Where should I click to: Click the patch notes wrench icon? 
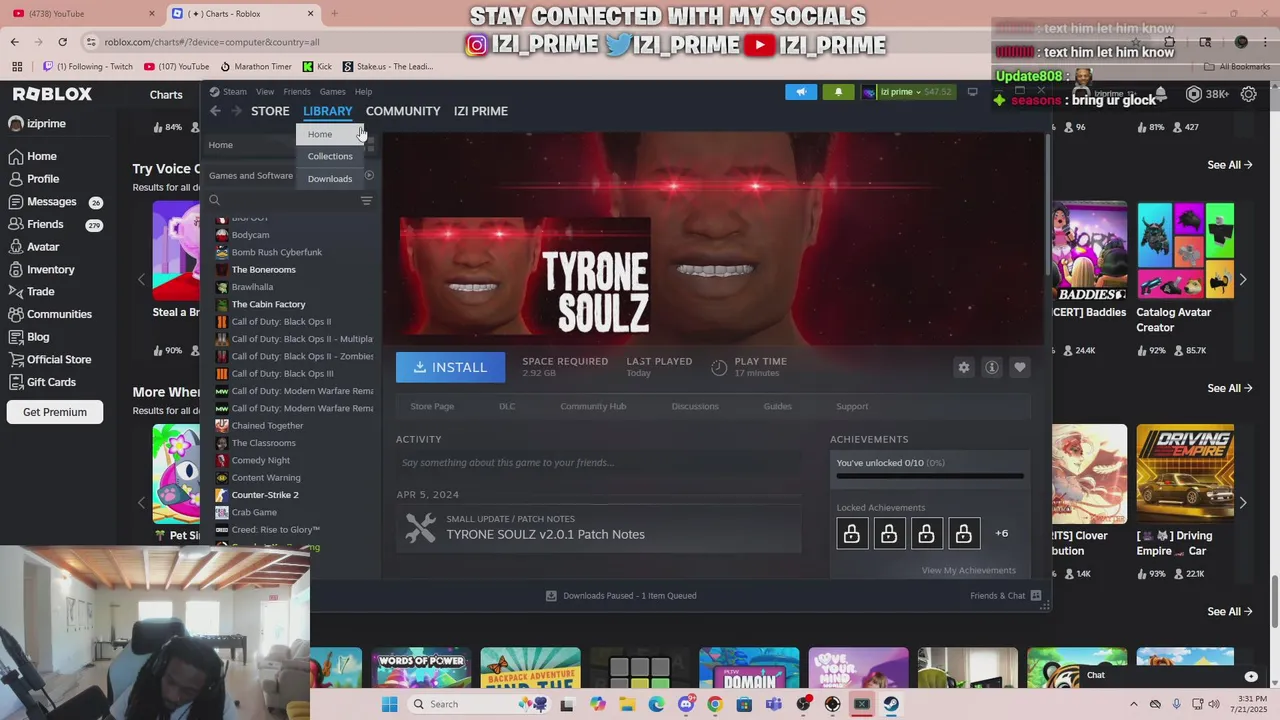coord(421,528)
